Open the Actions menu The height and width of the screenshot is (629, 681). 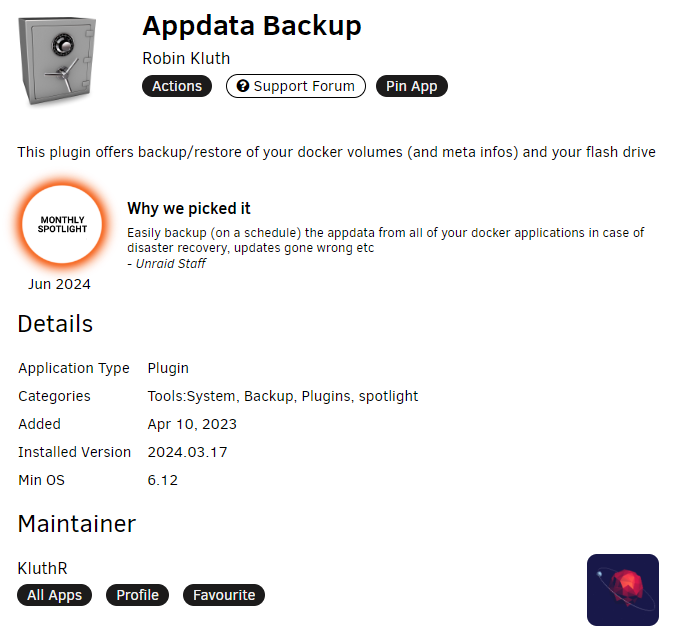tap(177, 86)
